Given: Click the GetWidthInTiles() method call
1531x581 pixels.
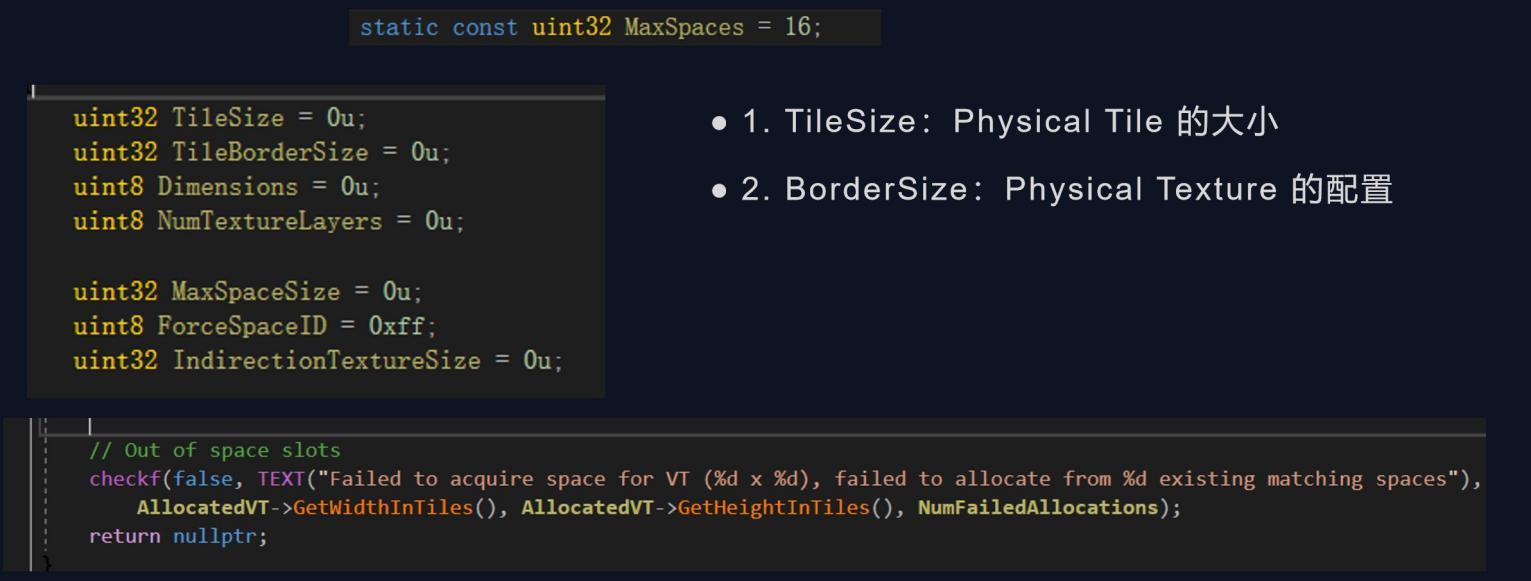Looking at the screenshot, I should point(394,508).
